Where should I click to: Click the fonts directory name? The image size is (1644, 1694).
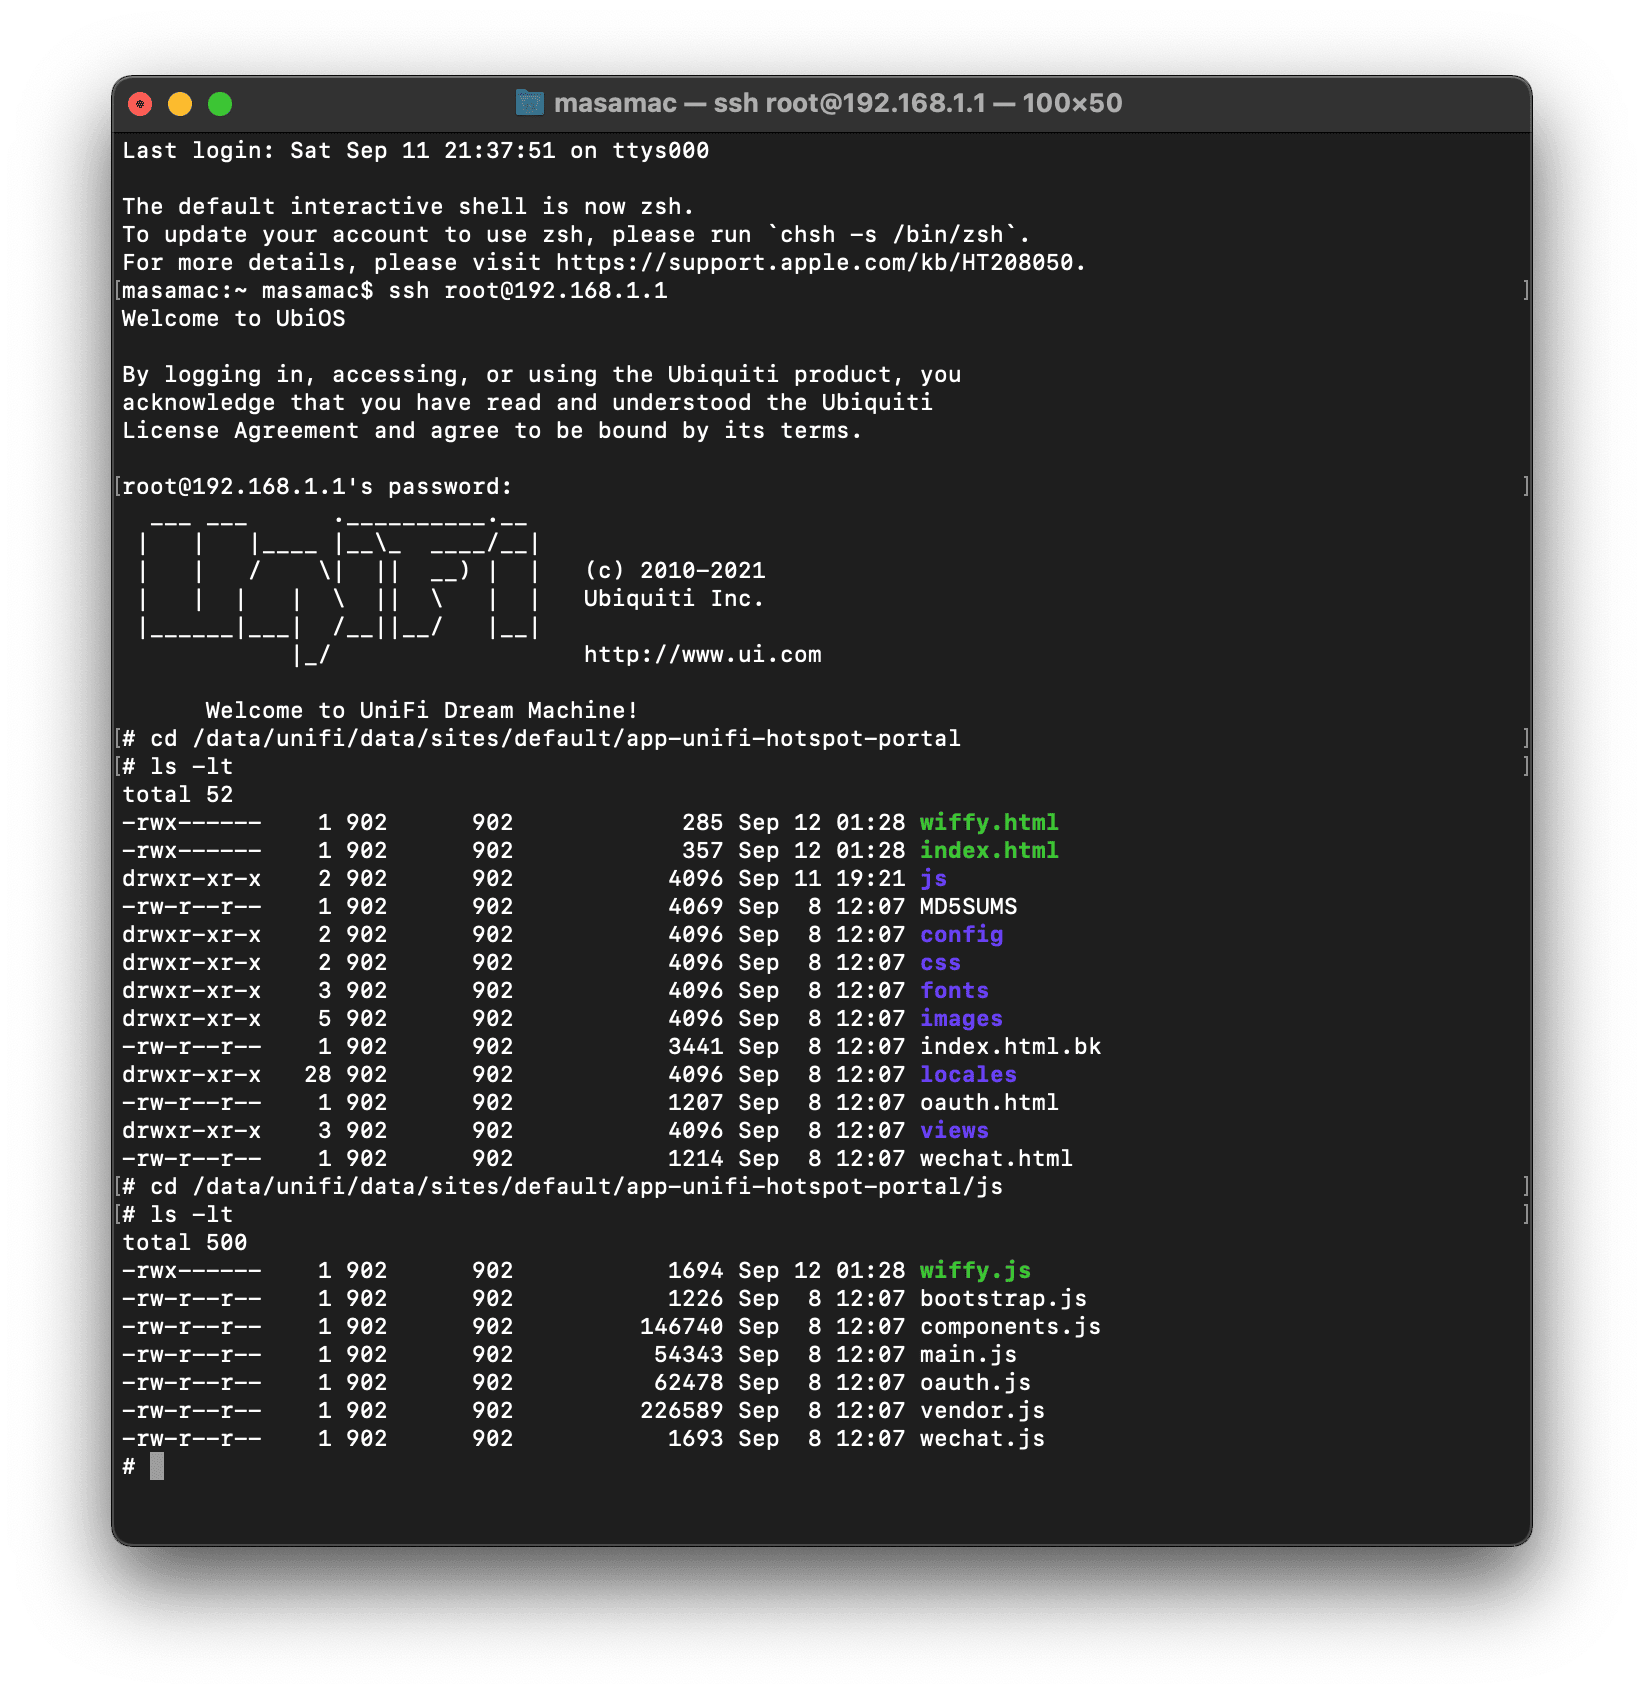(954, 991)
